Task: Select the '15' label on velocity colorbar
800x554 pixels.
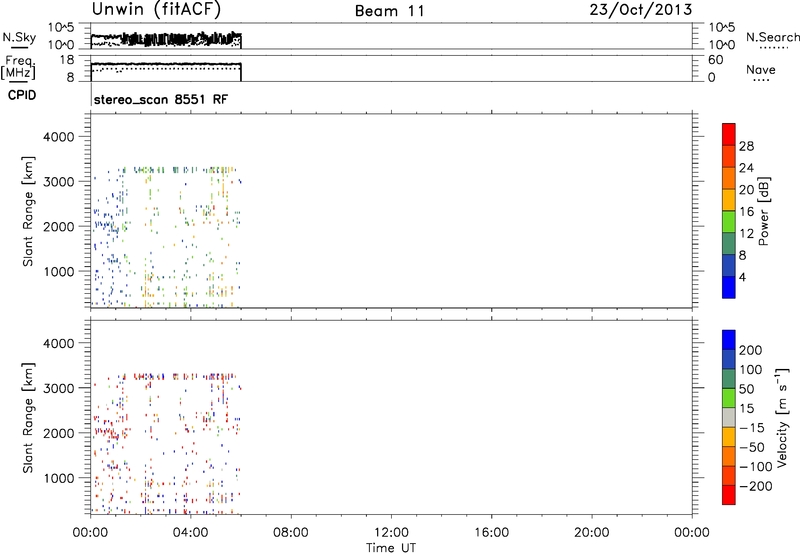Action: click(746, 409)
